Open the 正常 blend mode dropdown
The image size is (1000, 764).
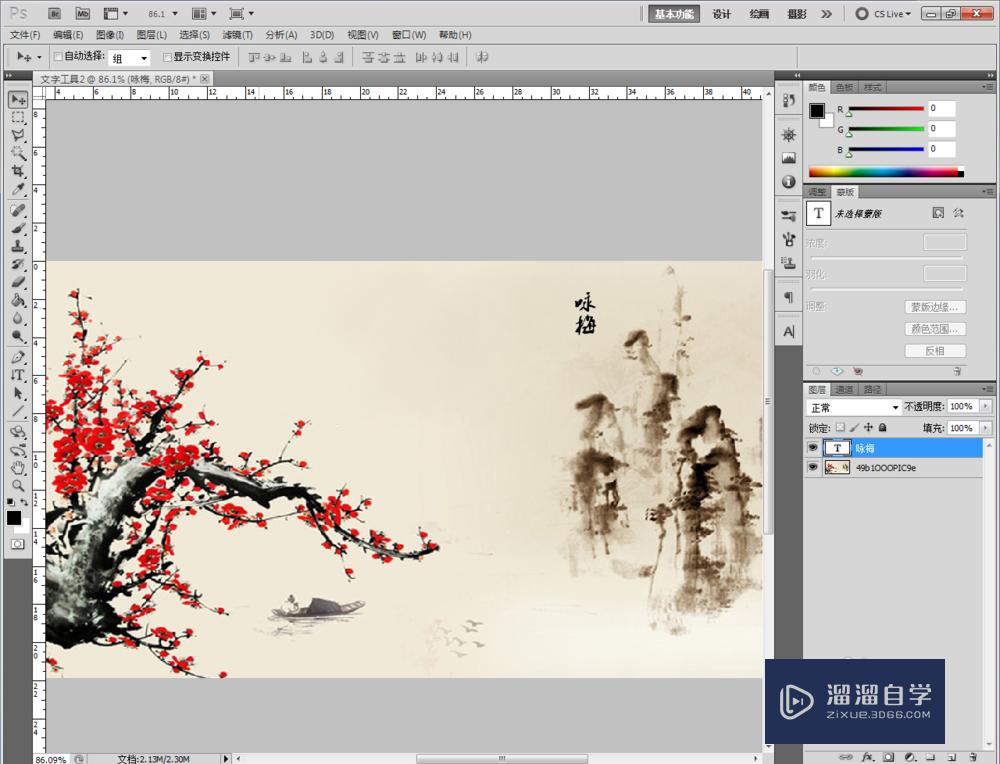tap(854, 408)
